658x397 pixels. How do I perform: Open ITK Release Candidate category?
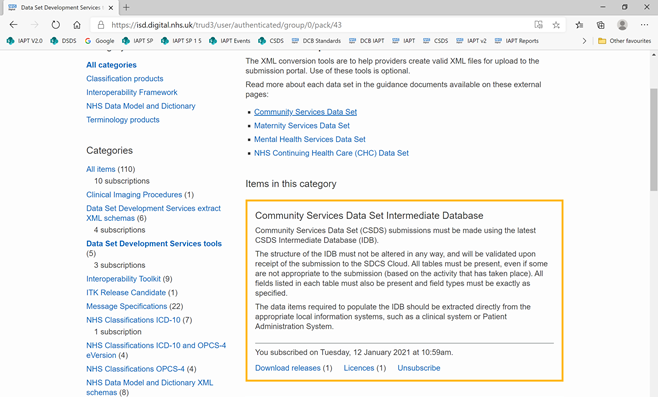(x=126, y=293)
